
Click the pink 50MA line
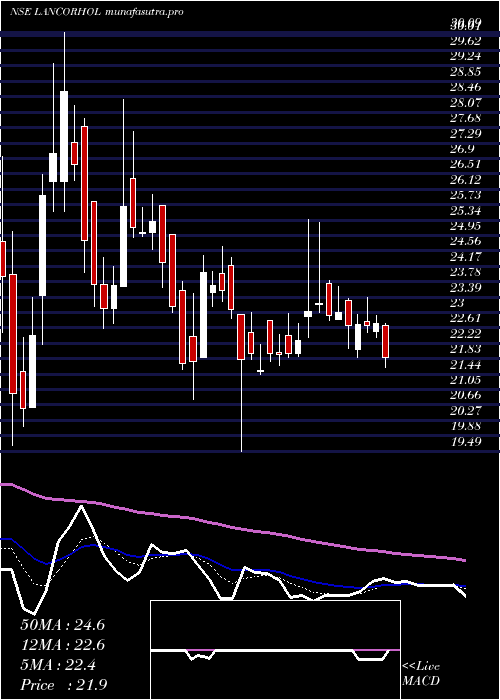pos(232,528)
